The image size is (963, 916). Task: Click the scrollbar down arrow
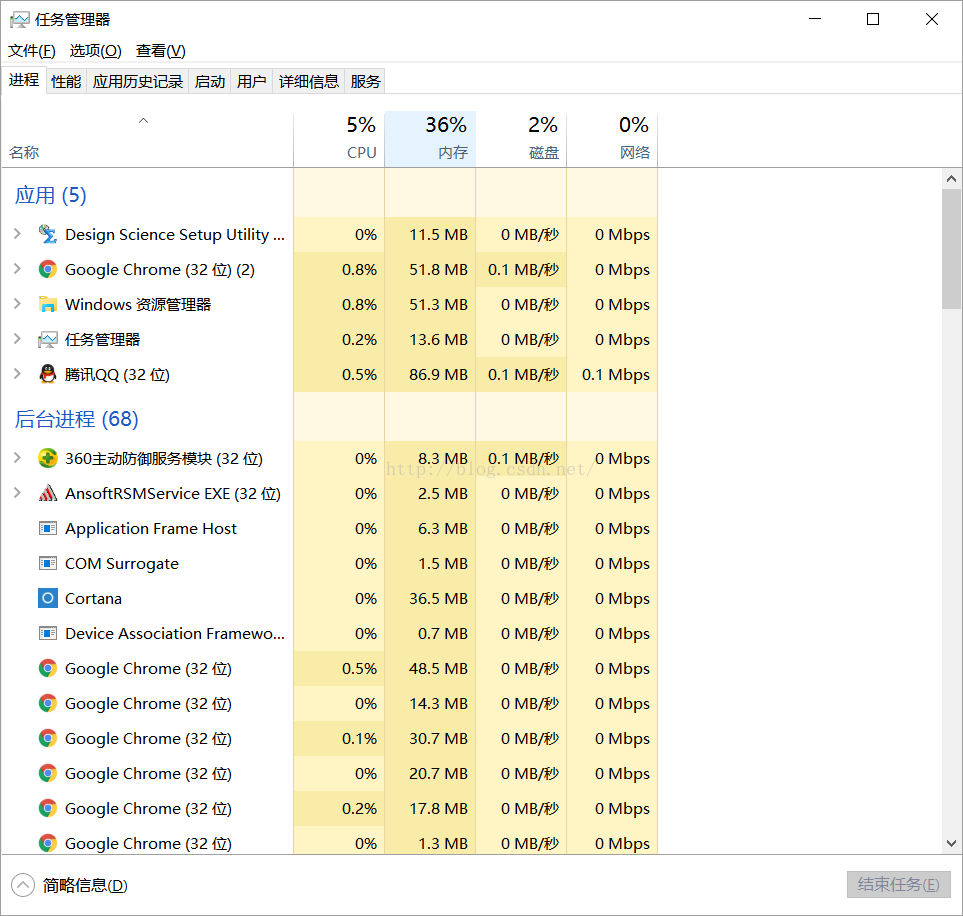click(x=951, y=844)
